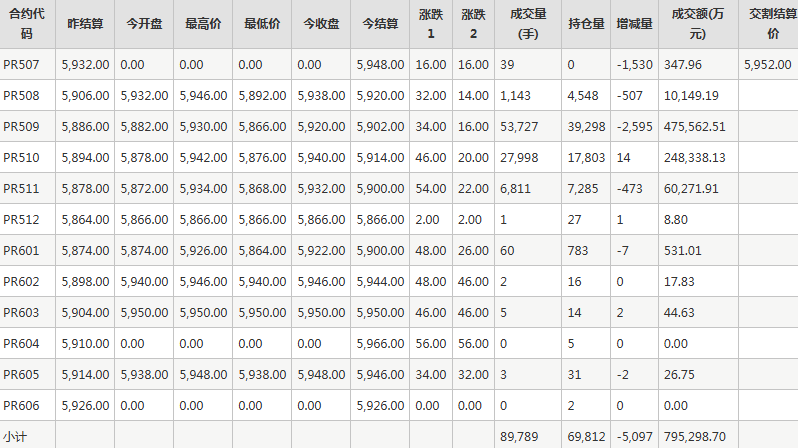Select contract code PR510
Viewport: 798px width, 448px height.
tap(21, 158)
